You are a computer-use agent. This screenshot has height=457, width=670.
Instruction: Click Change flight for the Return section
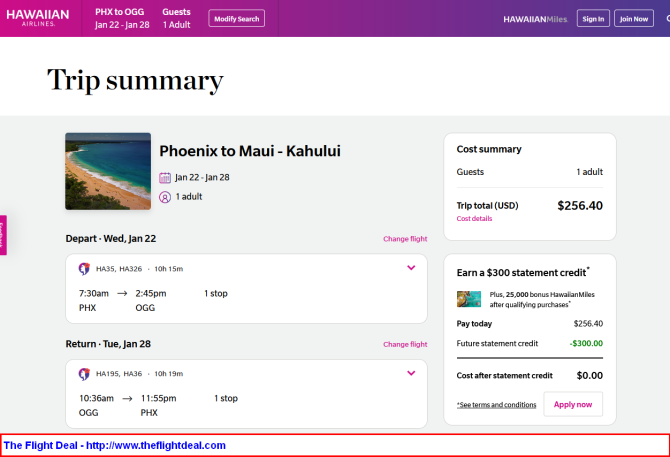click(x=405, y=344)
